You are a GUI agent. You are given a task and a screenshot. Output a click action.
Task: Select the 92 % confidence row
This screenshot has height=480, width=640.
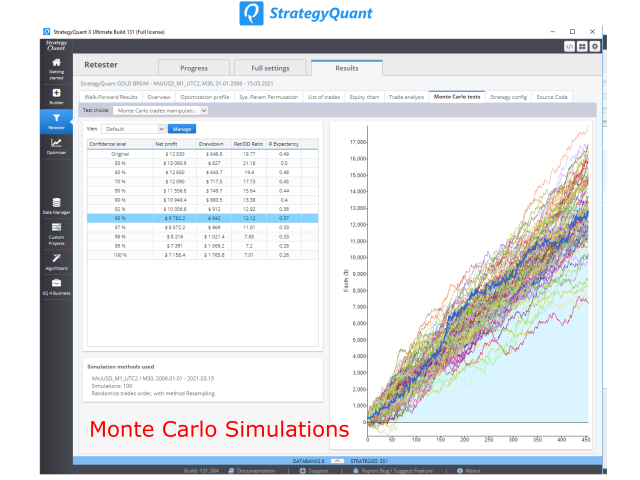point(203,209)
